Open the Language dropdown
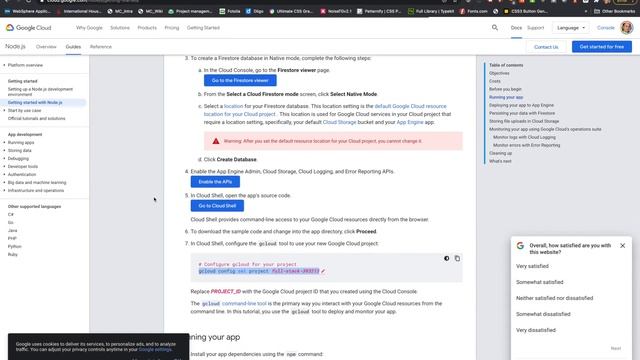Image resolution: width=640 pixels, height=360 pixels. click(571, 28)
